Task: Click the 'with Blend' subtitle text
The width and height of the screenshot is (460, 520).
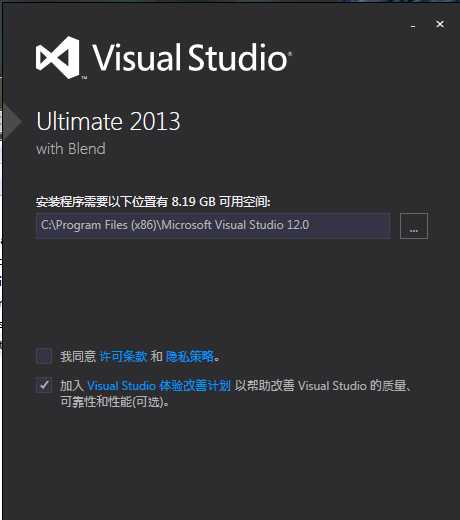Action: (x=71, y=149)
